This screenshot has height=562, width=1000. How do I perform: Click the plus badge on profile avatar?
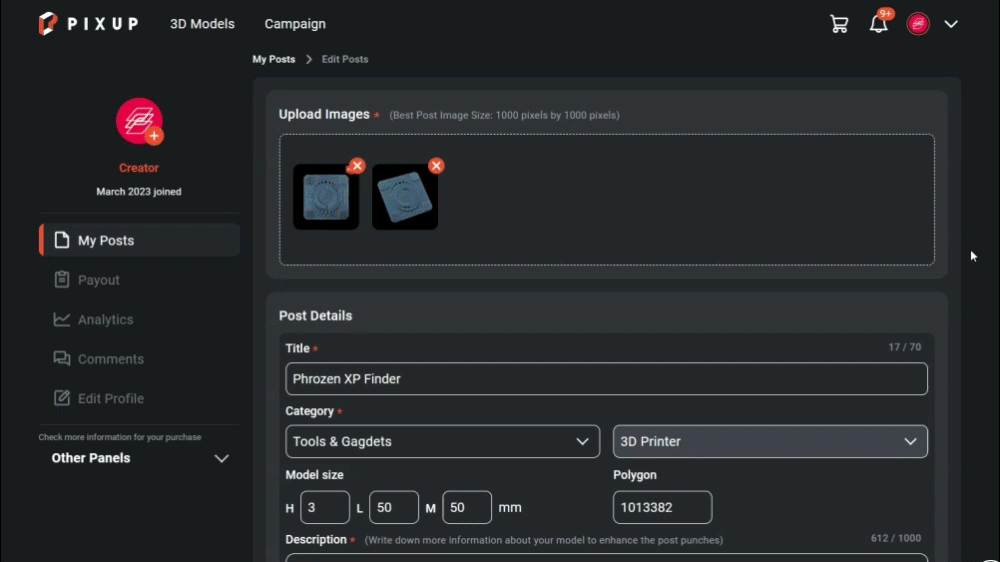(154, 136)
